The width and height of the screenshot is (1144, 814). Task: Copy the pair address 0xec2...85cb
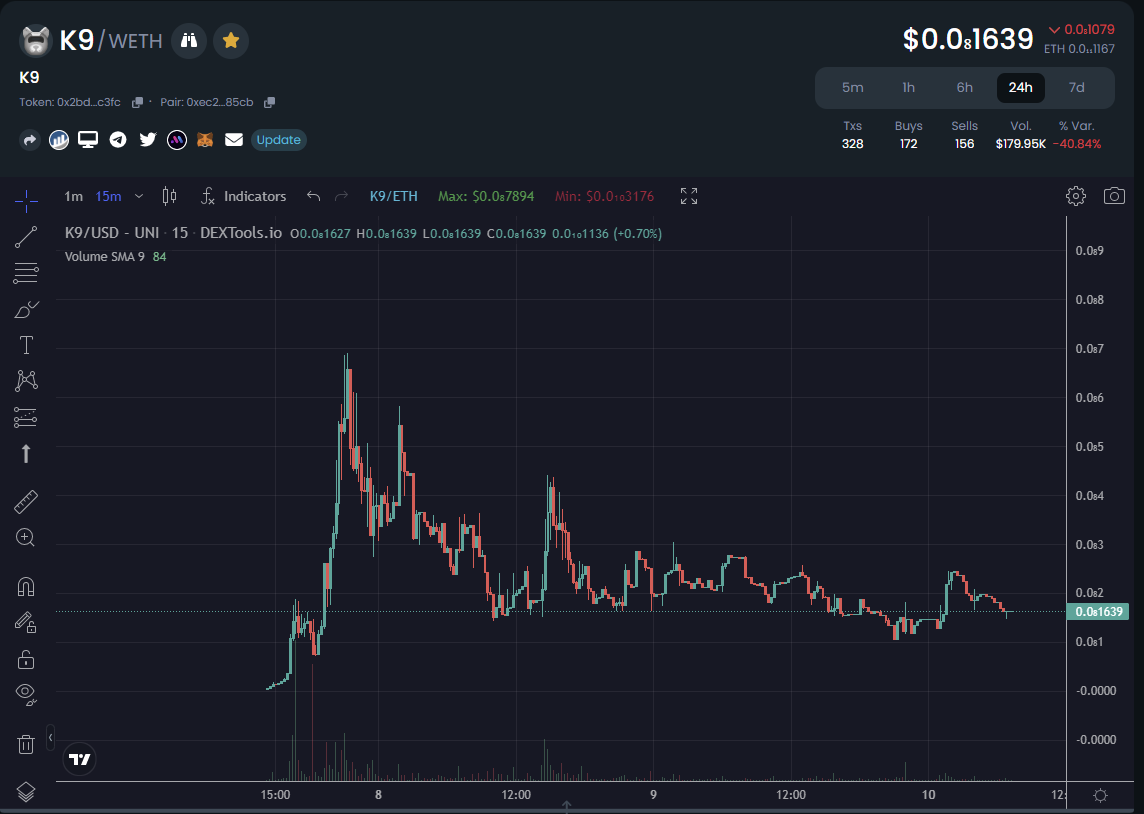[x=269, y=103]
